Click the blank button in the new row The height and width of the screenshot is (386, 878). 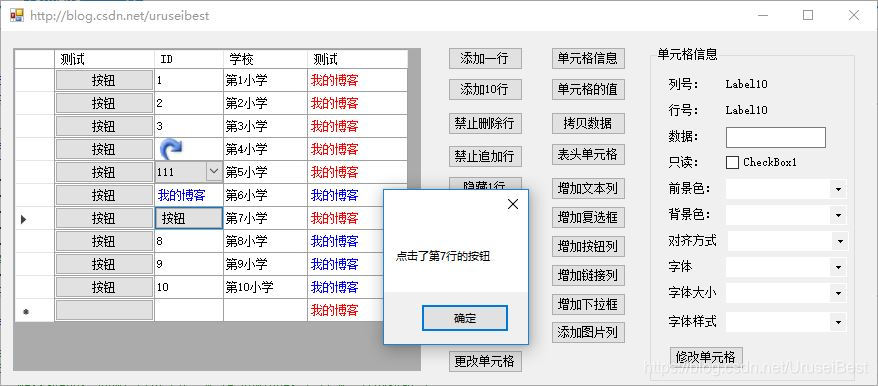tap(104, 310)
